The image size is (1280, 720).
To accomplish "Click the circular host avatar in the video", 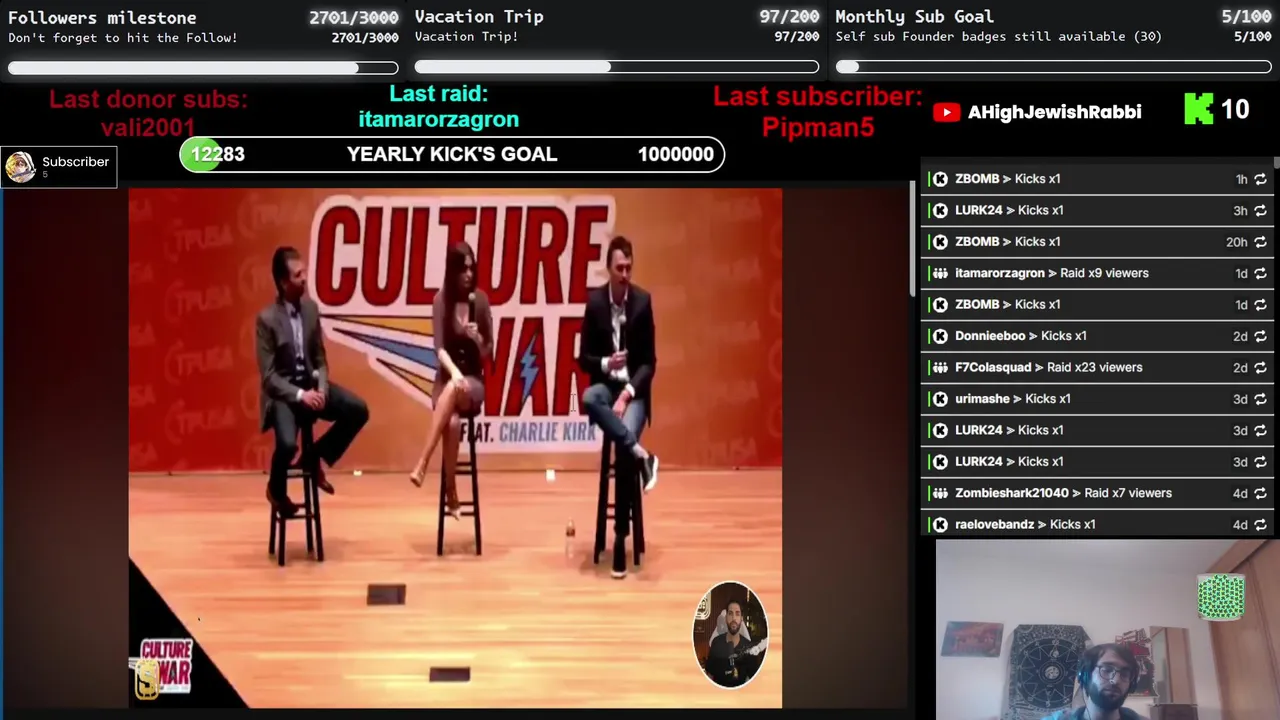I will [730, 635].
